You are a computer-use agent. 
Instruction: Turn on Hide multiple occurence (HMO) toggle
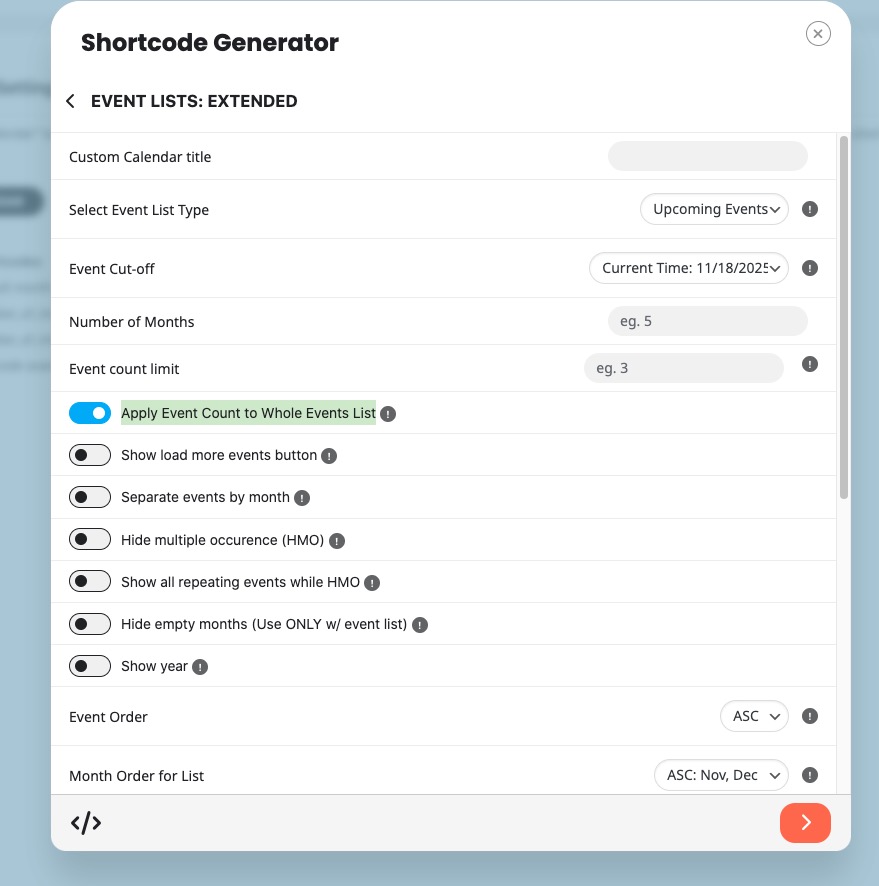point(90,540)
